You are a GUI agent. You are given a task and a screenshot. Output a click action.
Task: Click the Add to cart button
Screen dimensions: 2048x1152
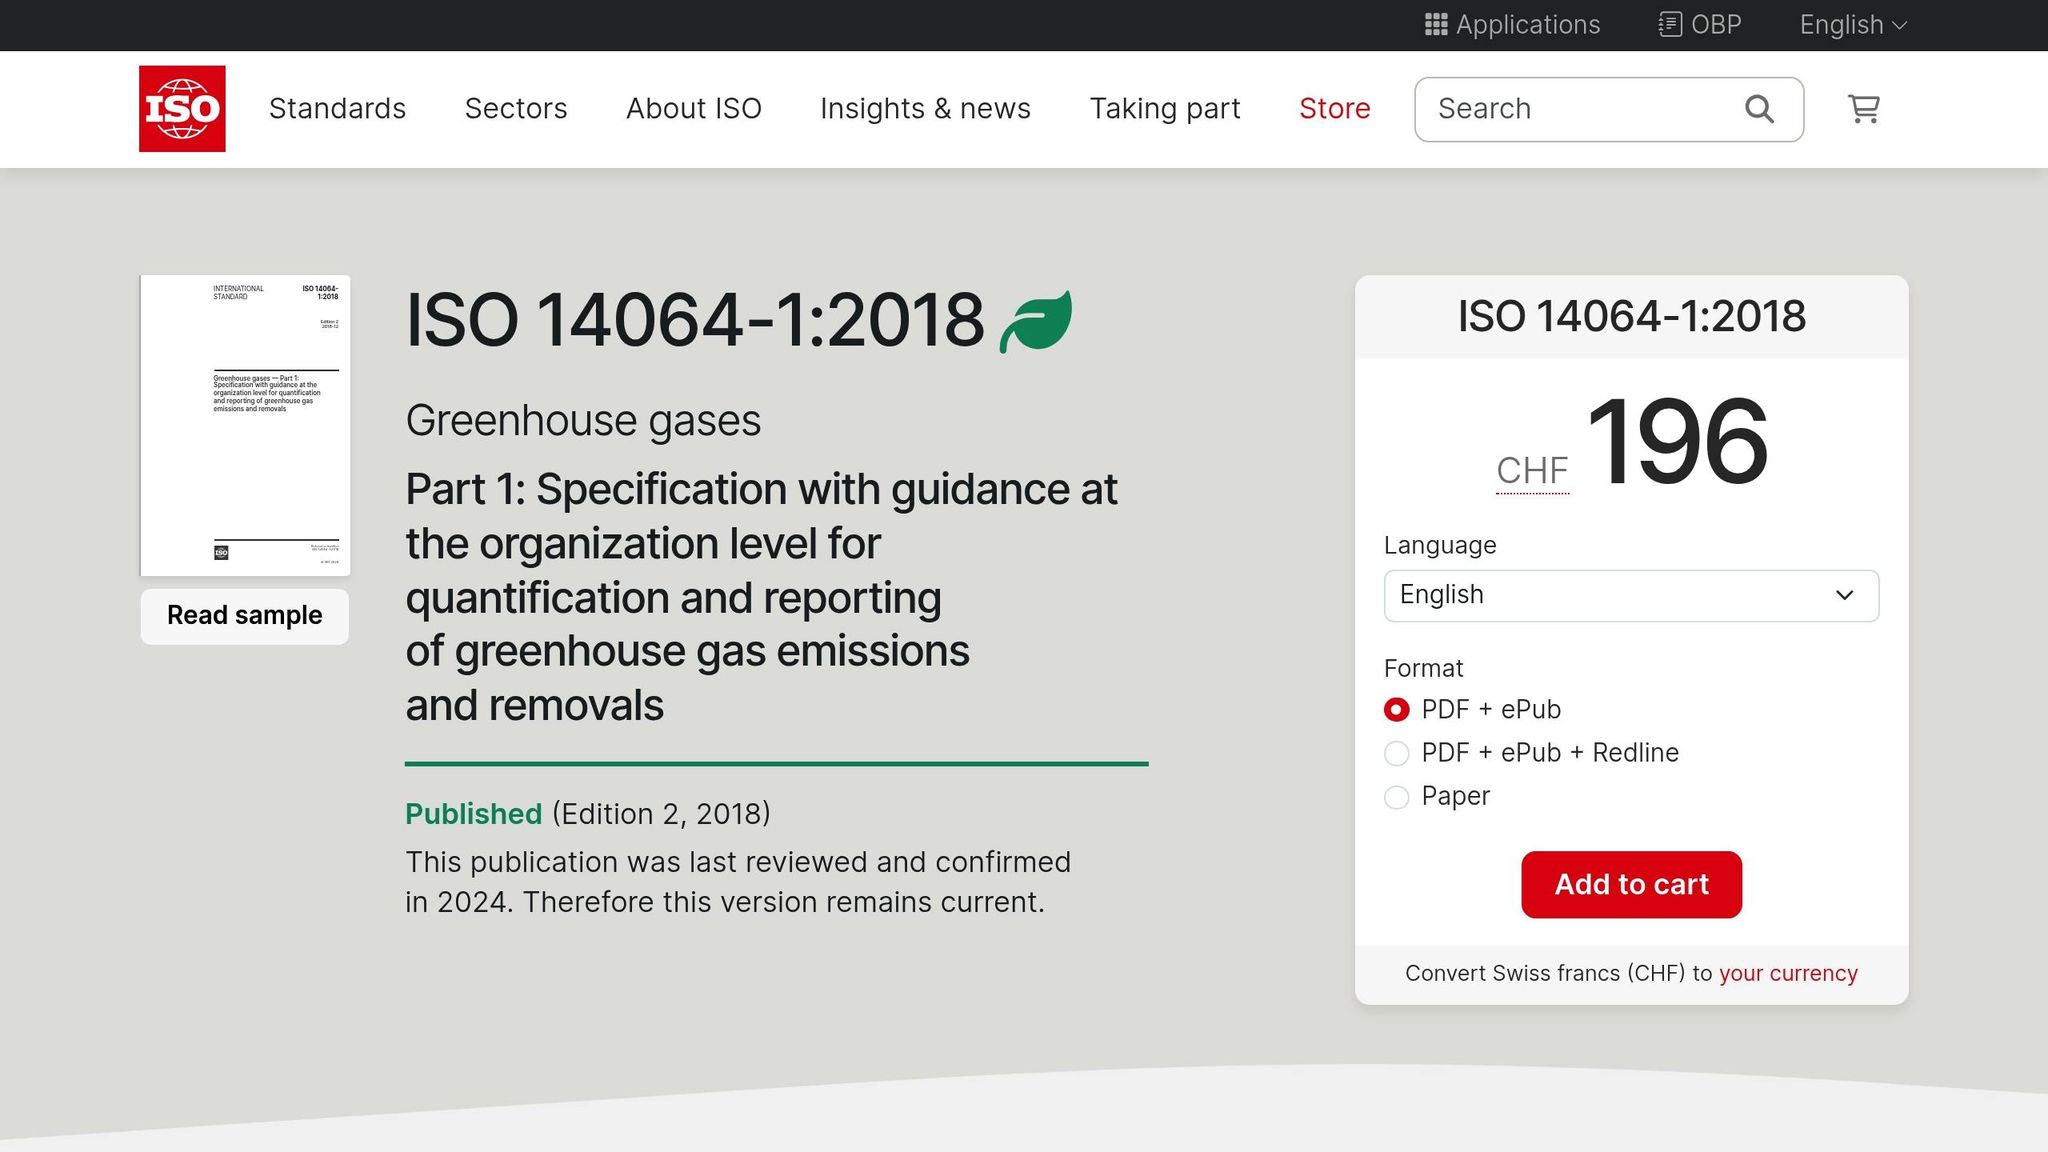tap(1631, 884)
